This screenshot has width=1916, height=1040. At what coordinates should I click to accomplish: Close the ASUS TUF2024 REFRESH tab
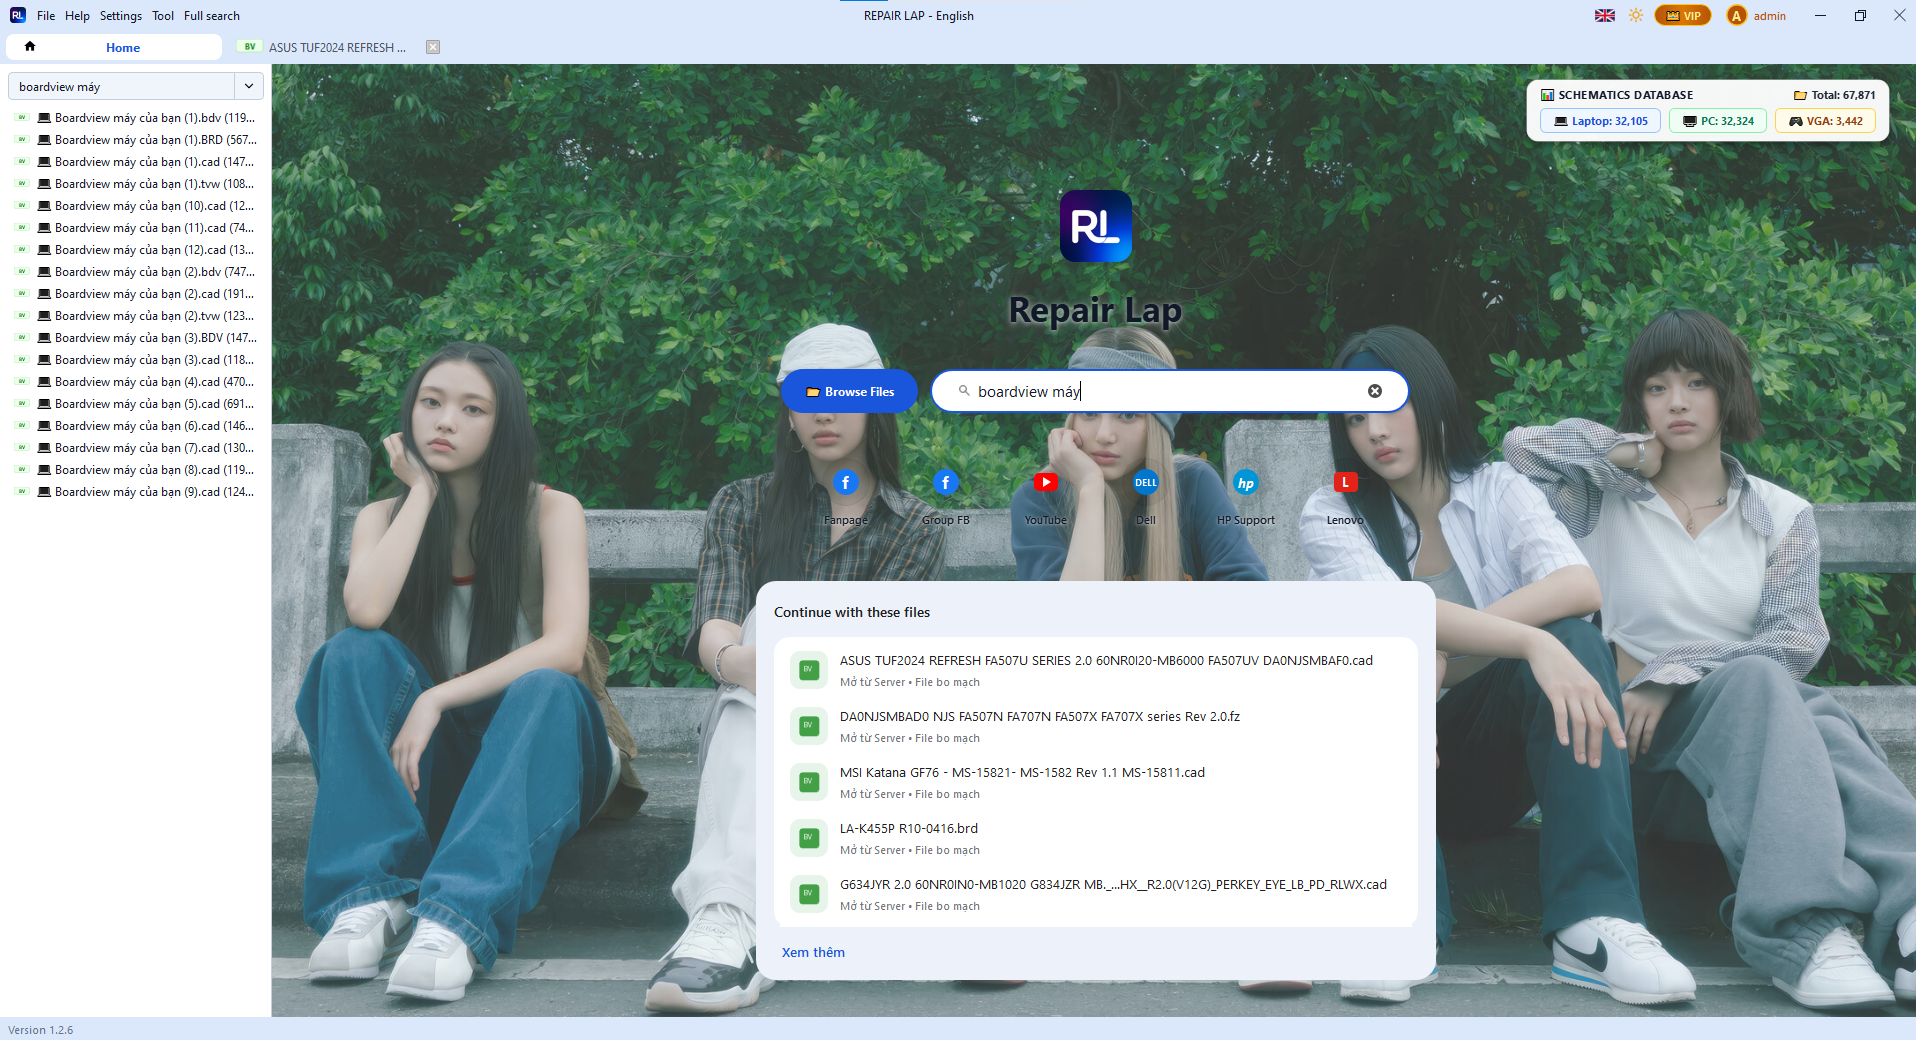pos(433,47)
